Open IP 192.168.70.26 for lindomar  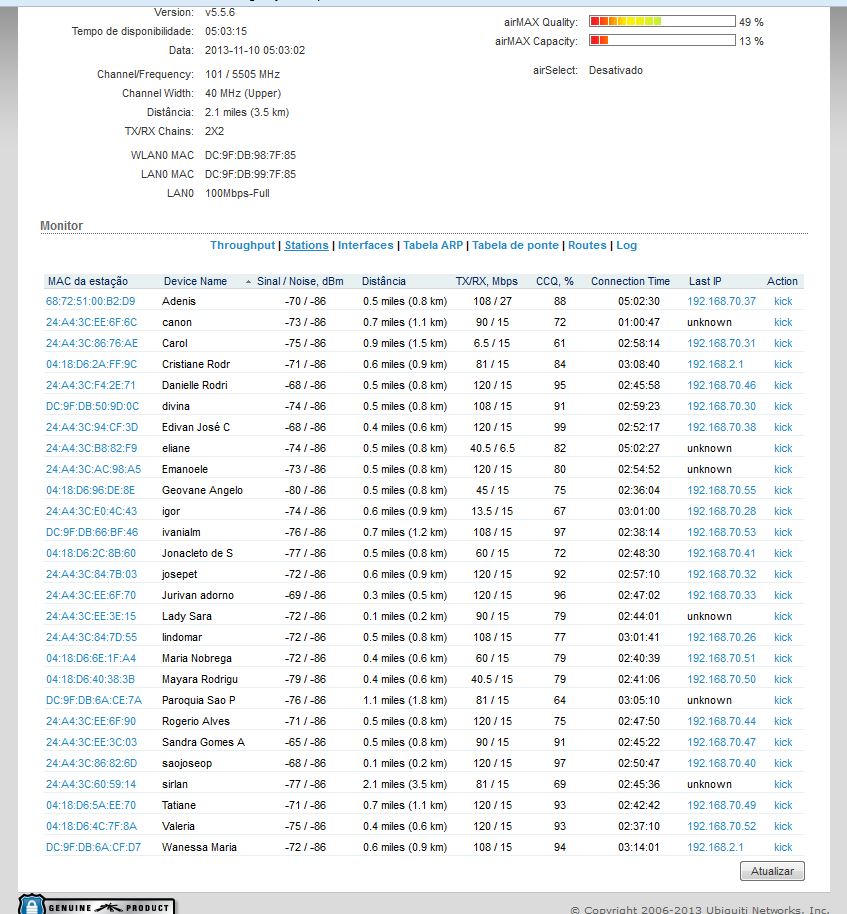pyautogui.click(x=721, y=637)
